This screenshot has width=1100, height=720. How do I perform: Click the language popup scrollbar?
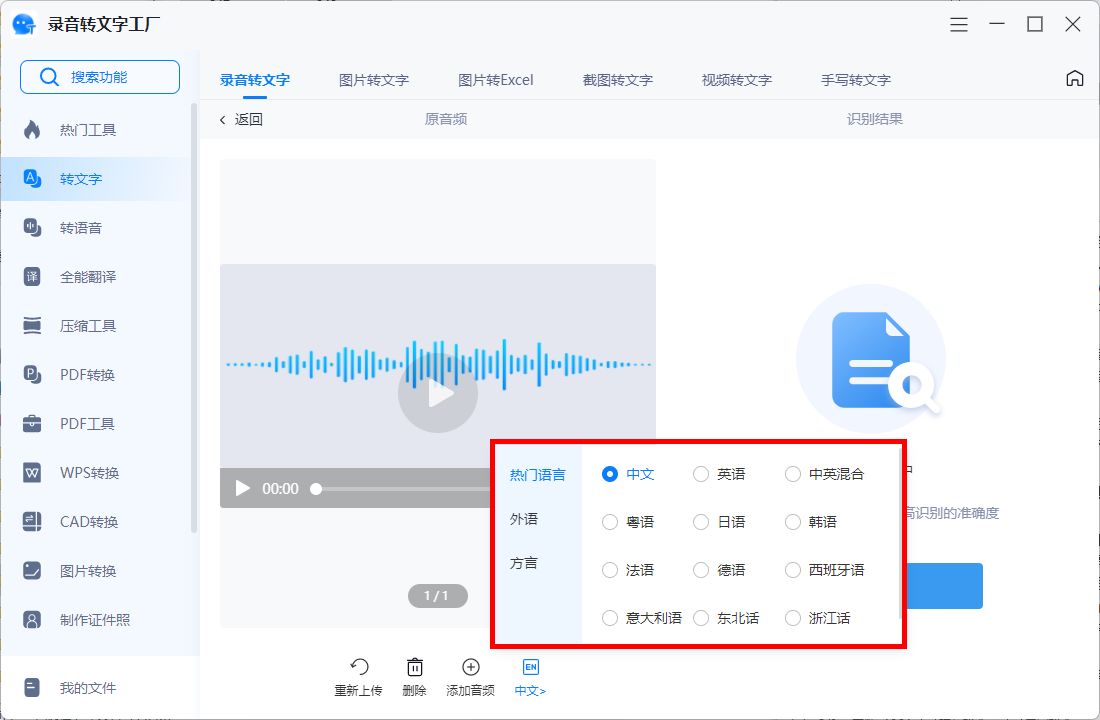901,533
